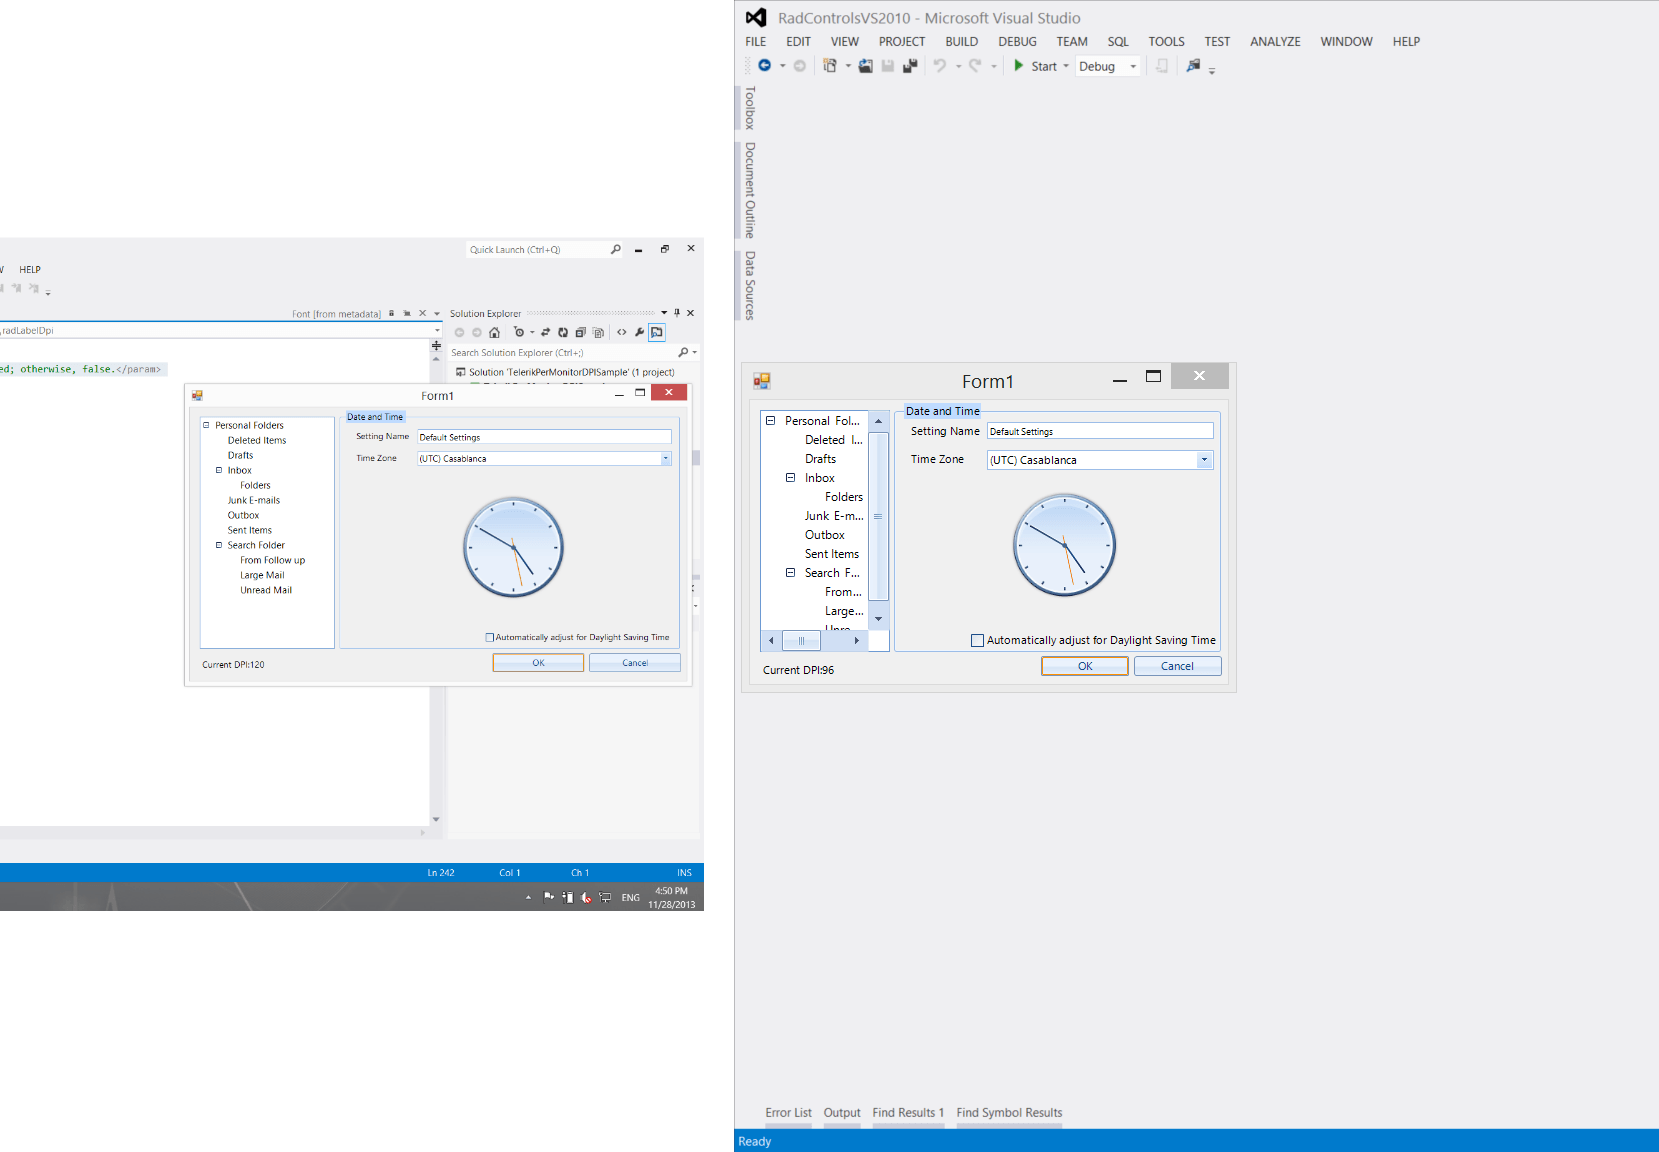
Task: Click the battery power tray icon
Action: (567, 897)
